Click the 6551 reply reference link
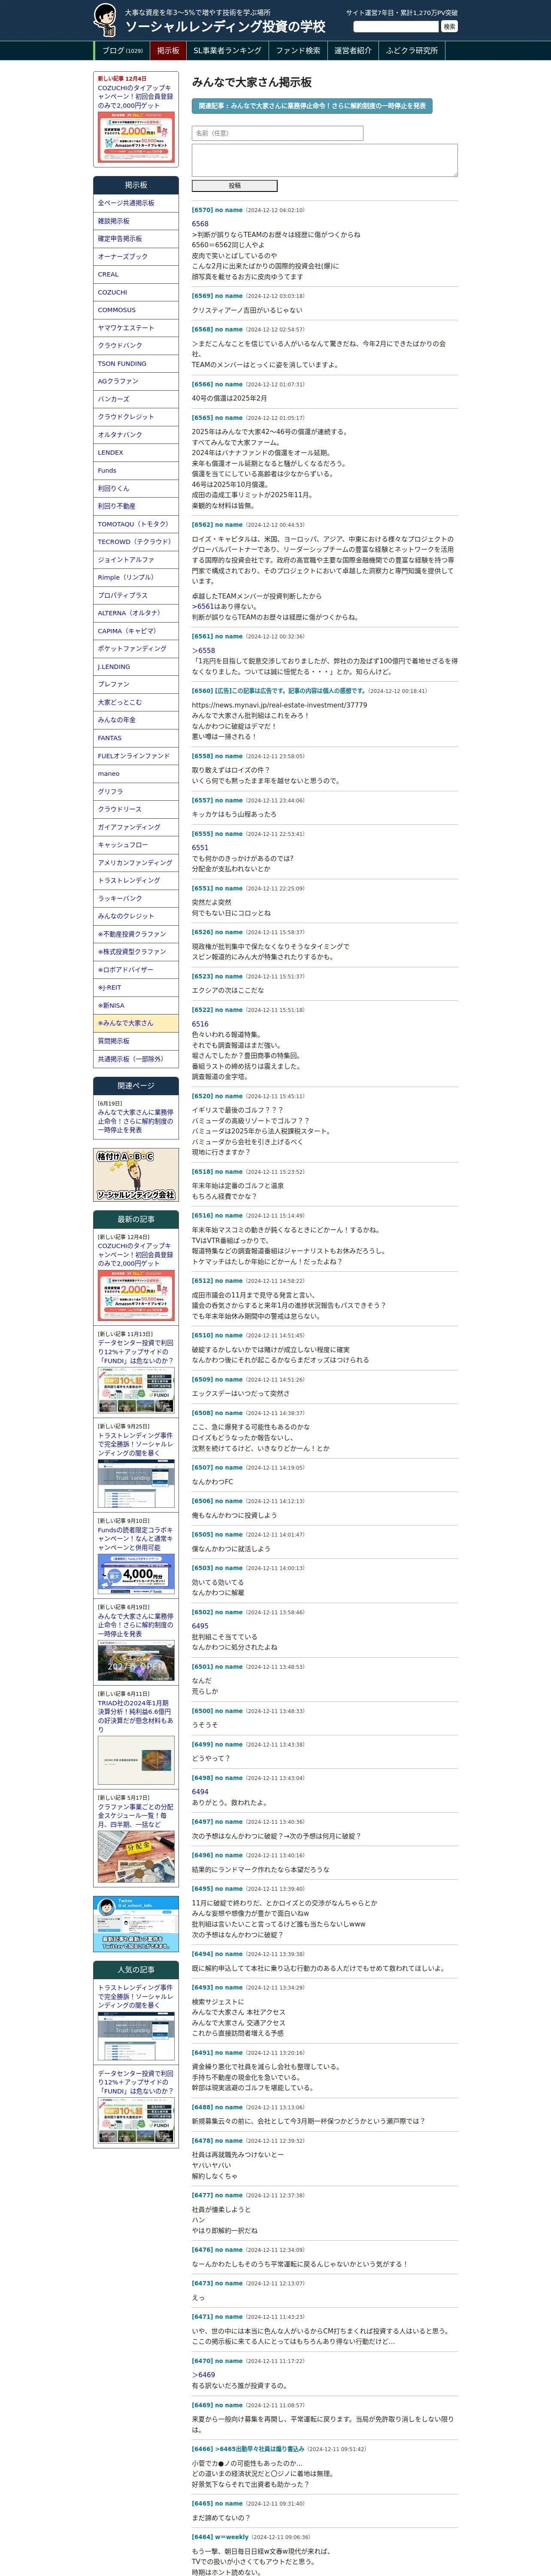Image resolution: width=551 pixels, height=2576 pixels. click(200, 848)
